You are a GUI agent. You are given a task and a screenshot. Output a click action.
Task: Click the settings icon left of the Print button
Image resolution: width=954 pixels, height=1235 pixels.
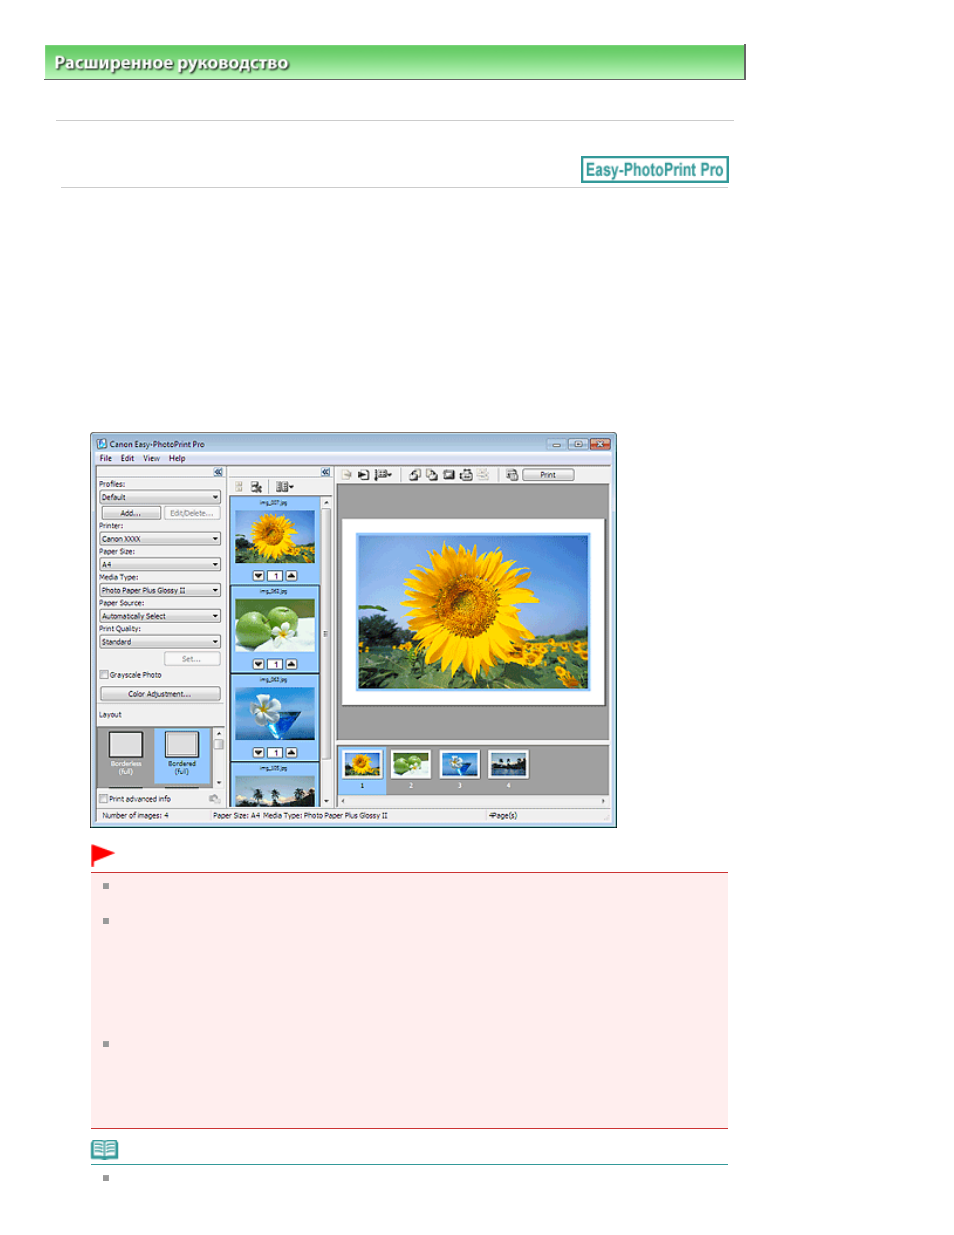pyautogui.click(x=512, y=475)
